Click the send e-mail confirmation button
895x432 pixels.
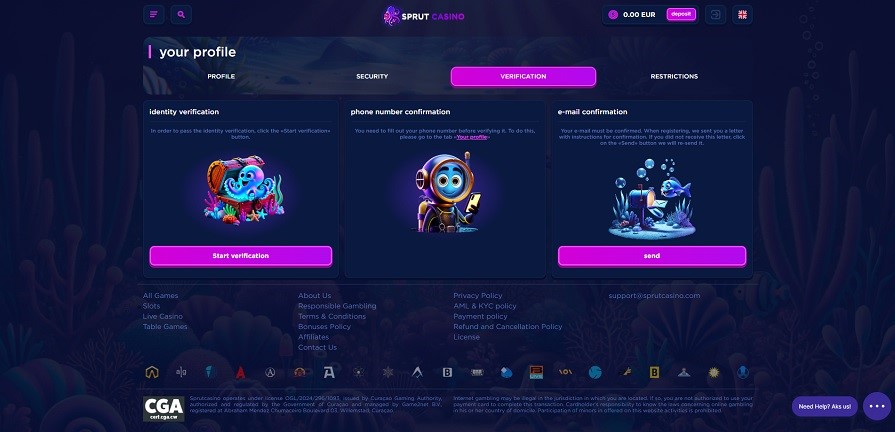click(x=652, y=256)
